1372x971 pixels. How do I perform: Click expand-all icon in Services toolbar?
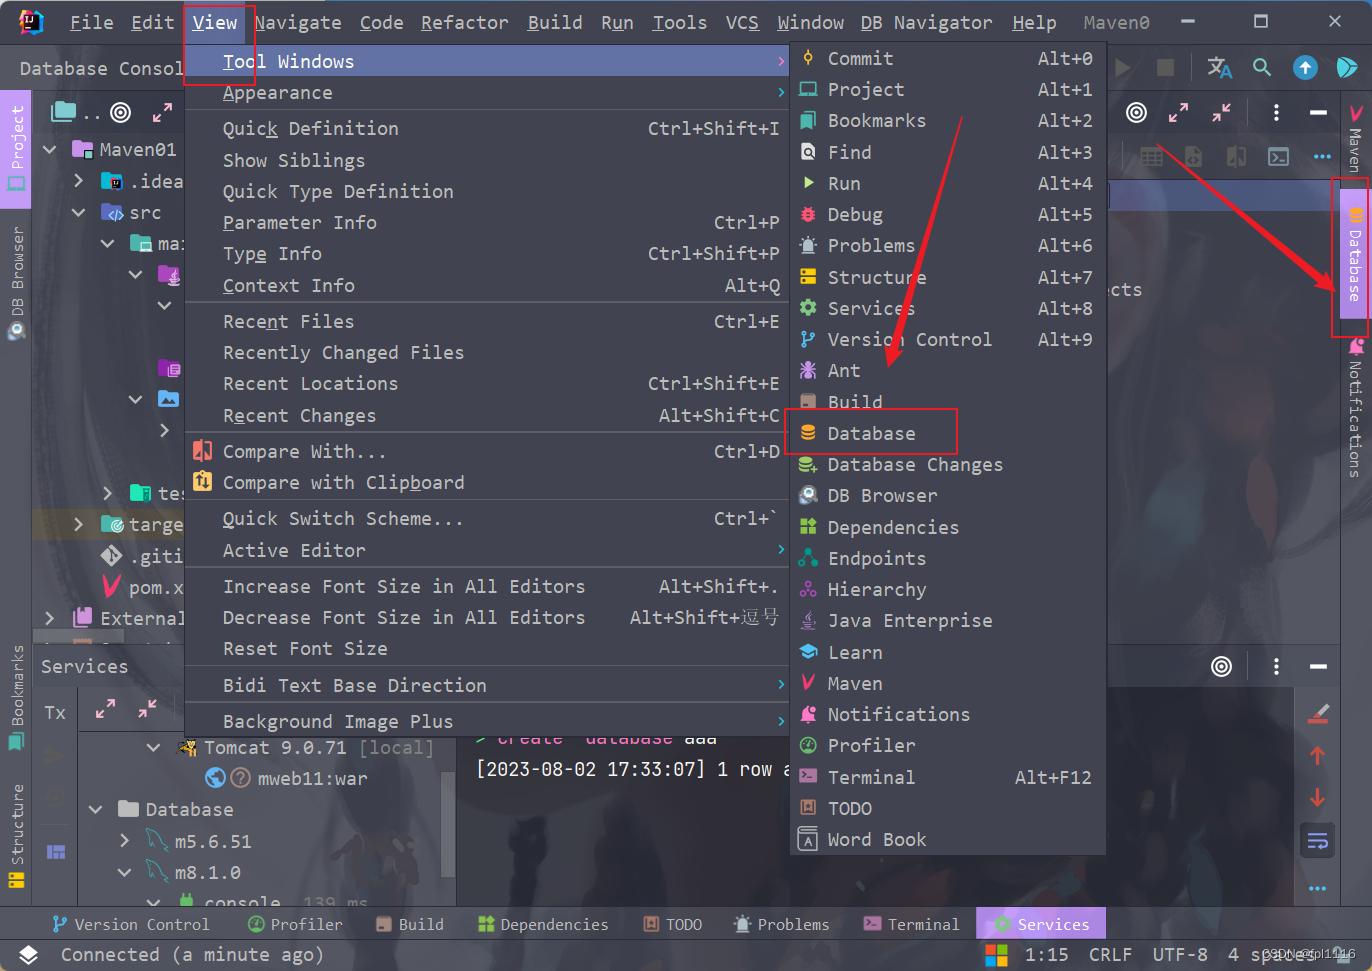[105, 709]
